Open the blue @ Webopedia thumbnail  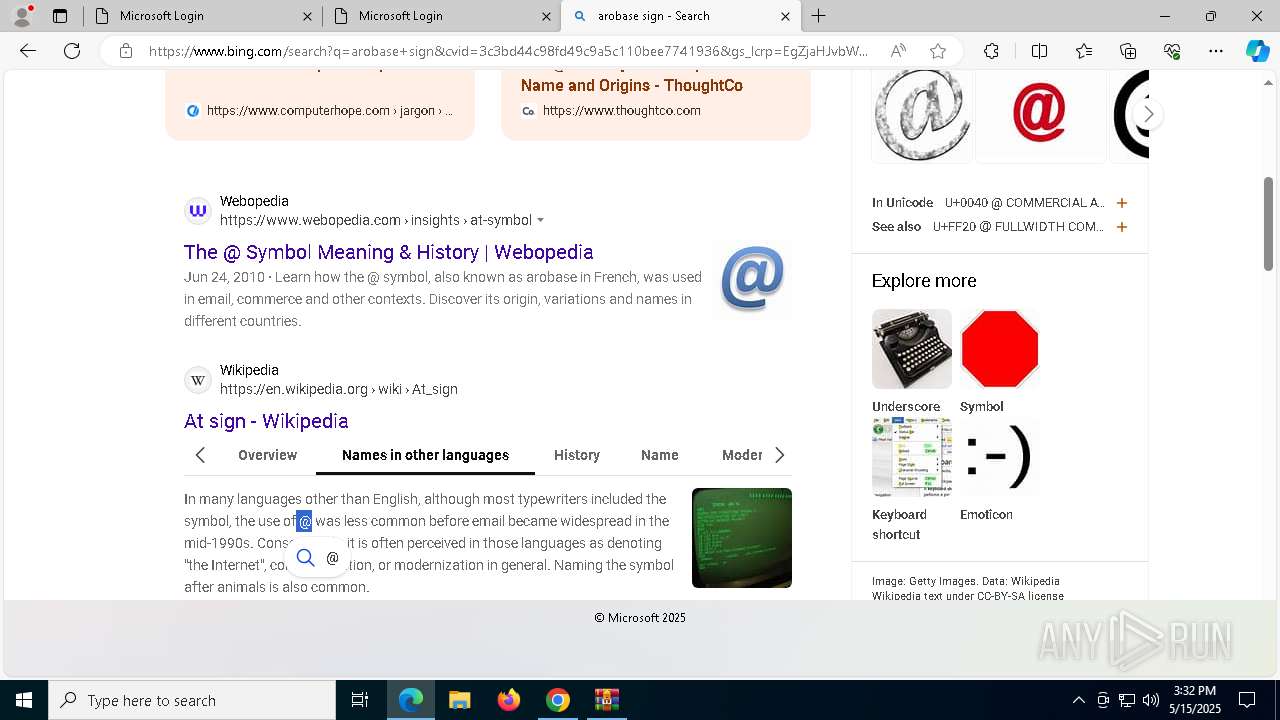click(752, 279)
